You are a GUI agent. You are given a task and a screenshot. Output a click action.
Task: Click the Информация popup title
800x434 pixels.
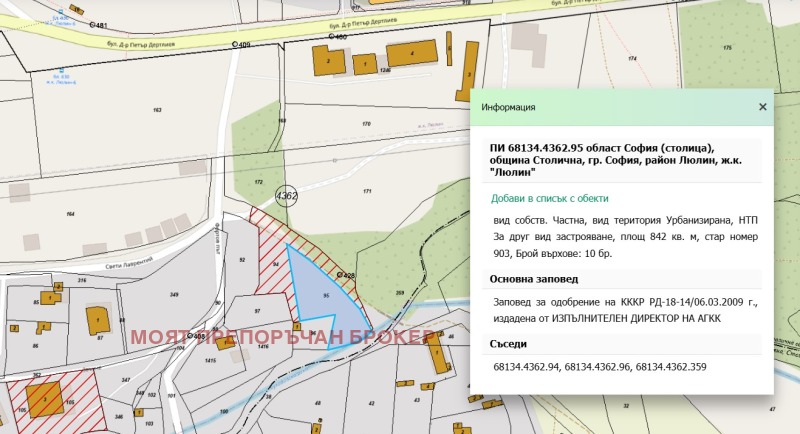[508, 107]
